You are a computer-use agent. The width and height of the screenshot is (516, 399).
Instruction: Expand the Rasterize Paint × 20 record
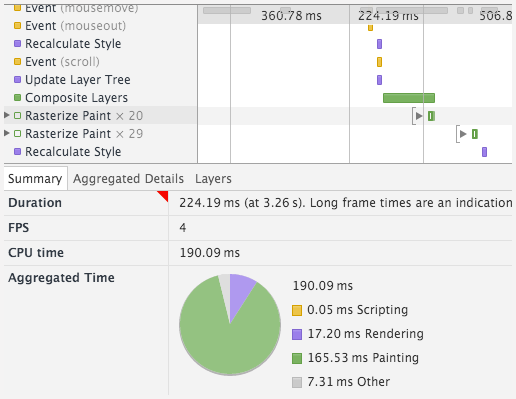[x=6, y=115]
